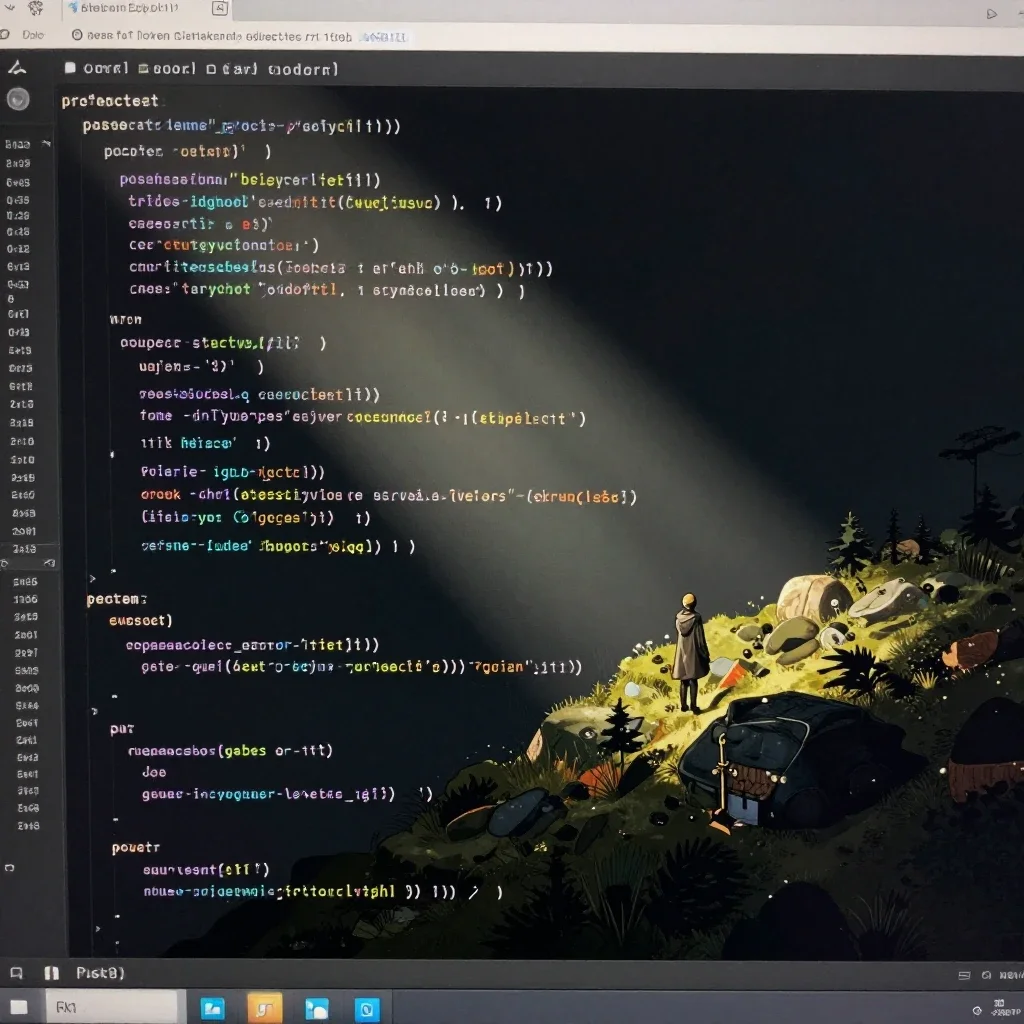Switch to the '(ar)' editor tab

click(232, 69)
